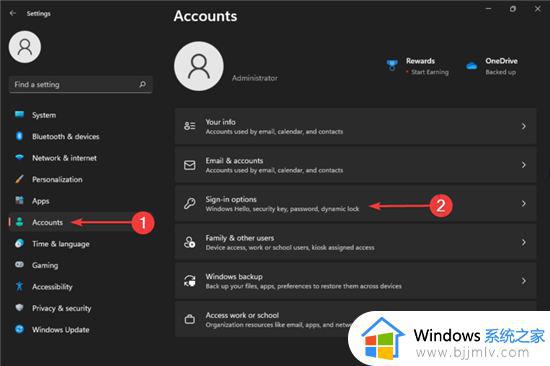Viewport: 550px width, 366px height.
Task: Expand Your info via its chevron
Action: (523, 126)
